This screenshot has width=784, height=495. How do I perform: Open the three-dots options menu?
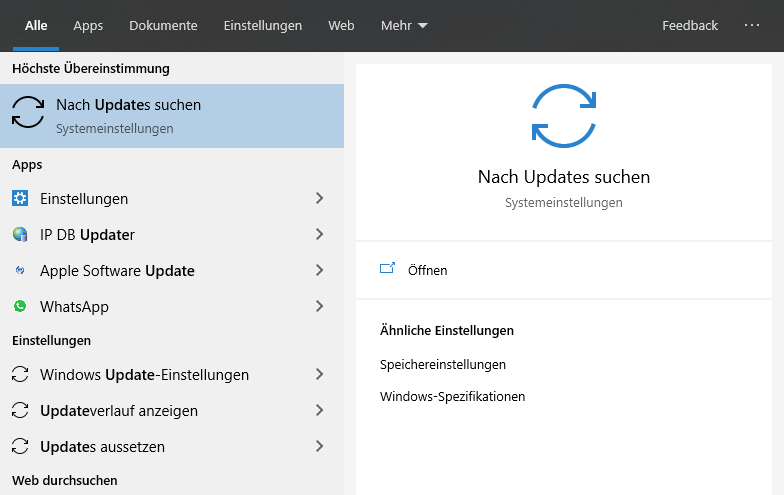(x=752, y=25)
